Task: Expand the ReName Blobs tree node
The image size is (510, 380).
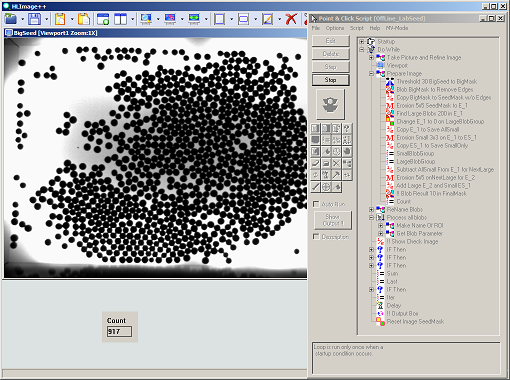Action: tap(371, 210)
